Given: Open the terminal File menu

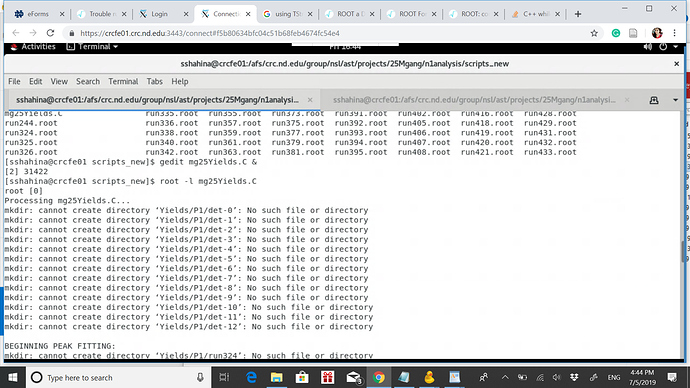Looking at the screenshot, I should [14, 81].
